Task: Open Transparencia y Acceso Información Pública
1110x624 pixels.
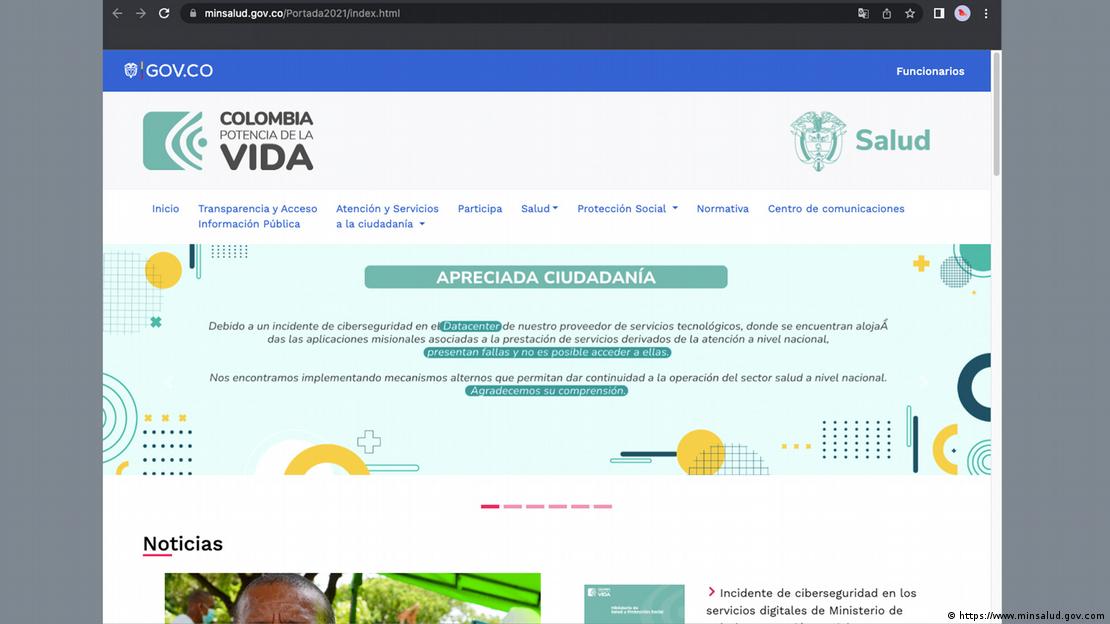Action: coord(258,216)
